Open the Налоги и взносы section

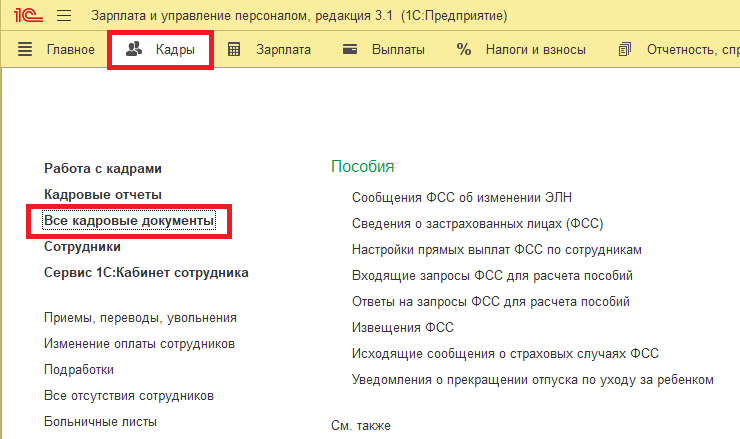pos(536,50)
